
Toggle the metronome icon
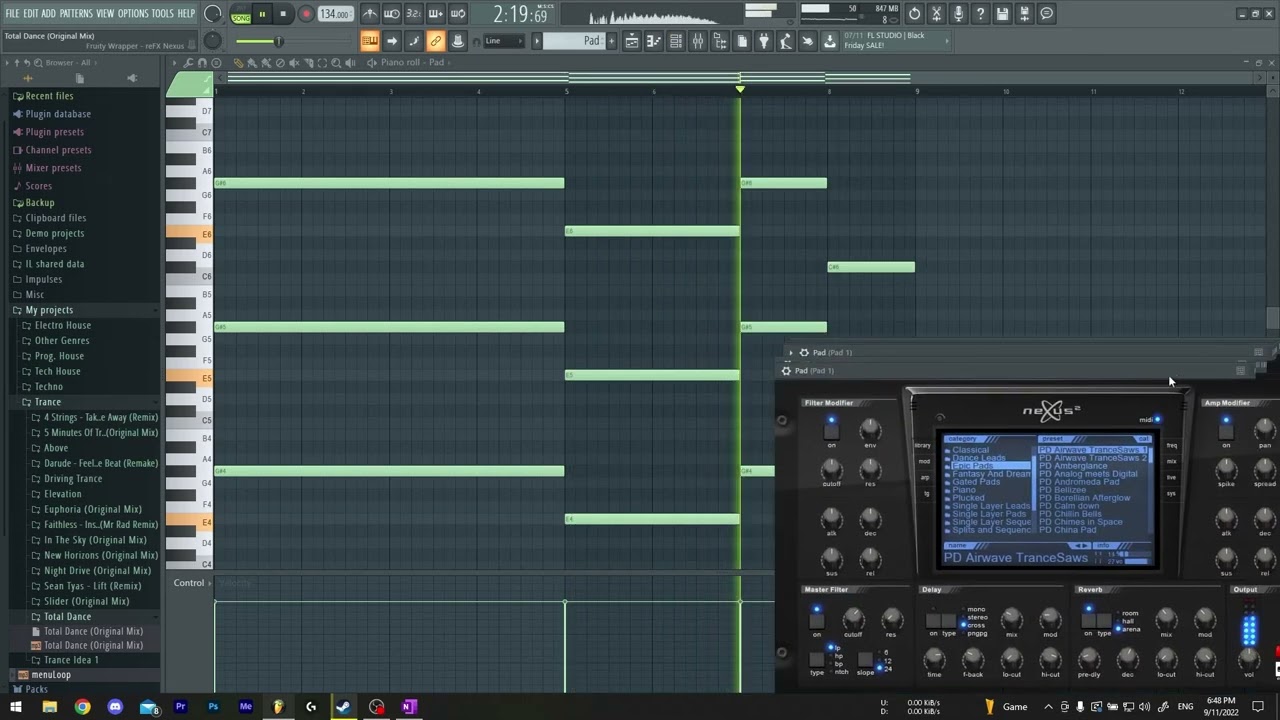[x=370, y=14]
